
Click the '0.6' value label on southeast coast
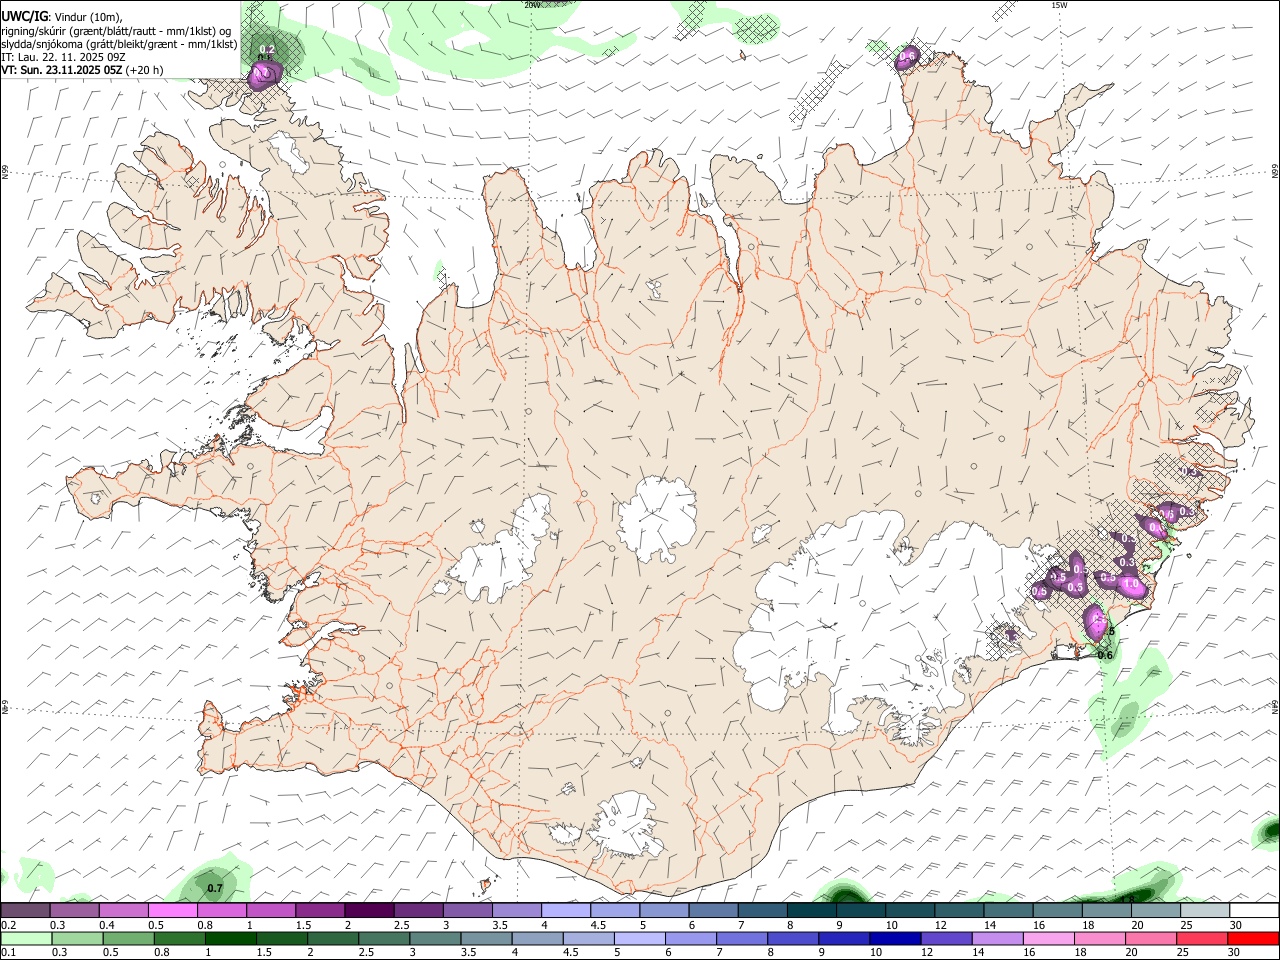point(1105,656)
